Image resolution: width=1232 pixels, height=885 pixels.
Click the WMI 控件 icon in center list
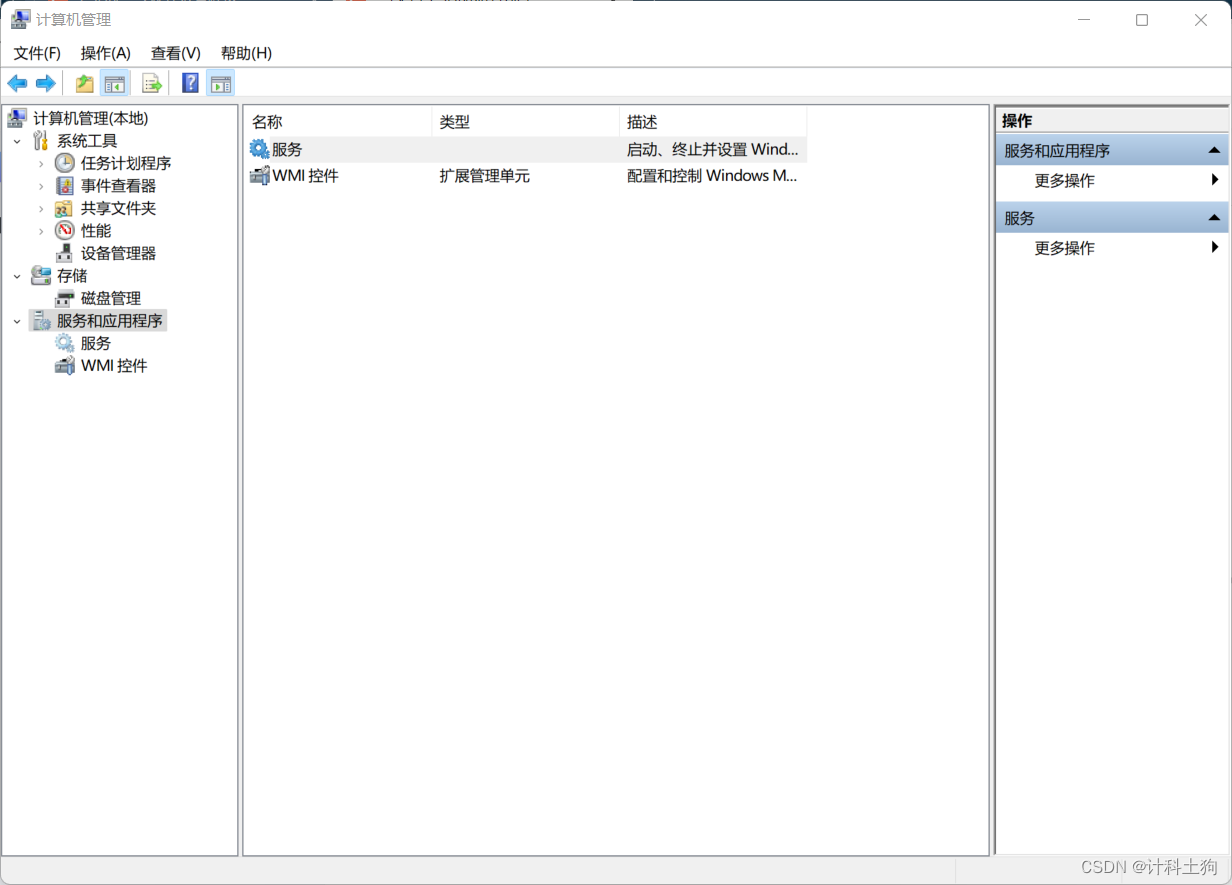click(259, 176)
